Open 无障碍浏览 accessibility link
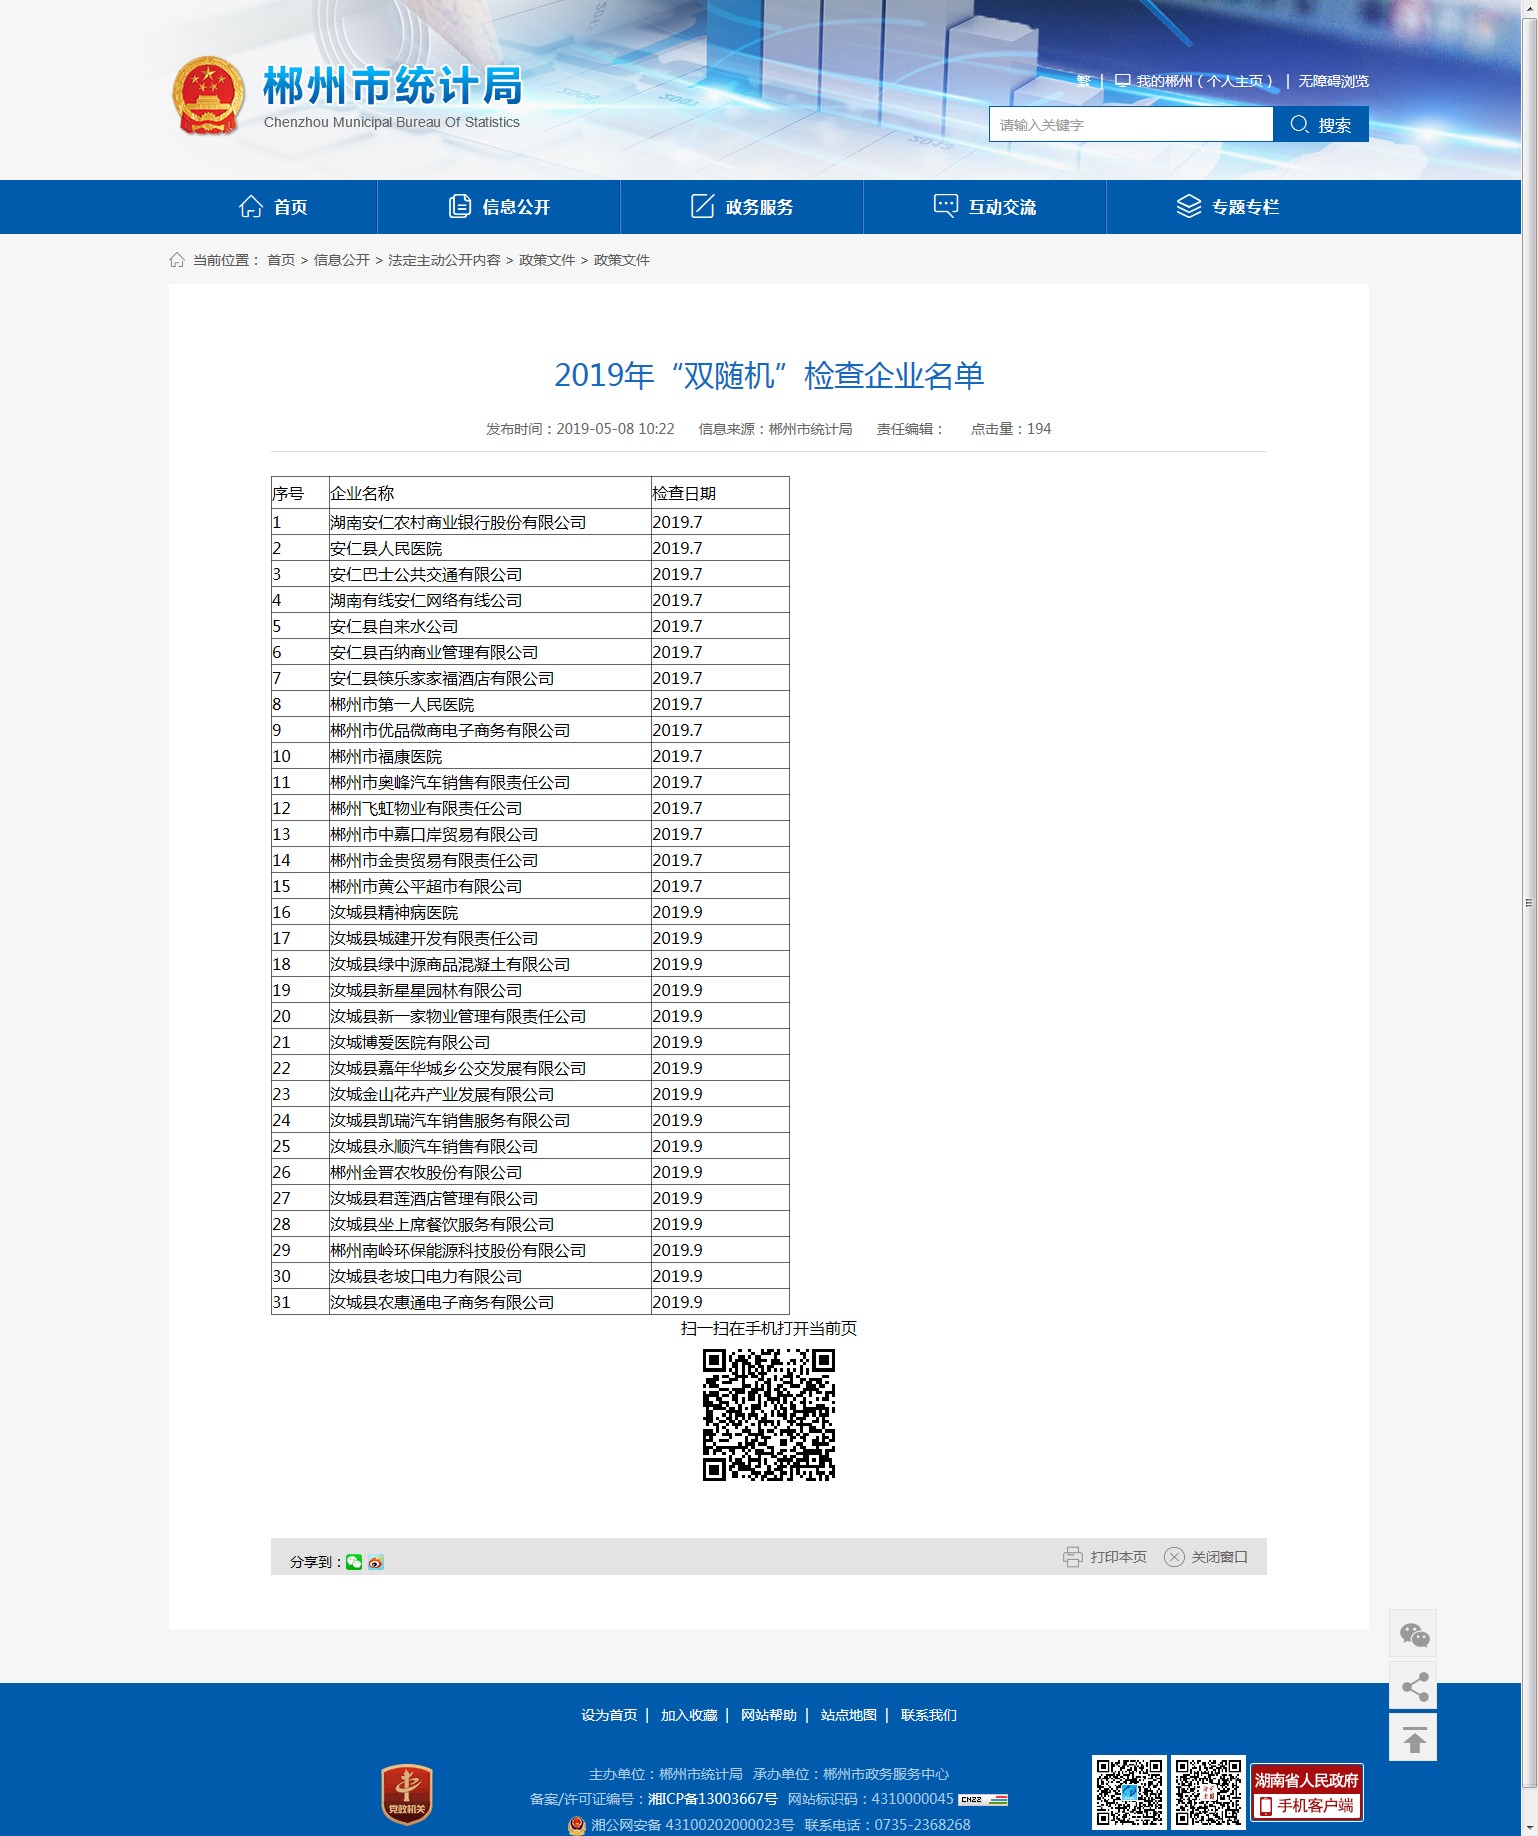1538x1836 pixels. click(1333, 81)
